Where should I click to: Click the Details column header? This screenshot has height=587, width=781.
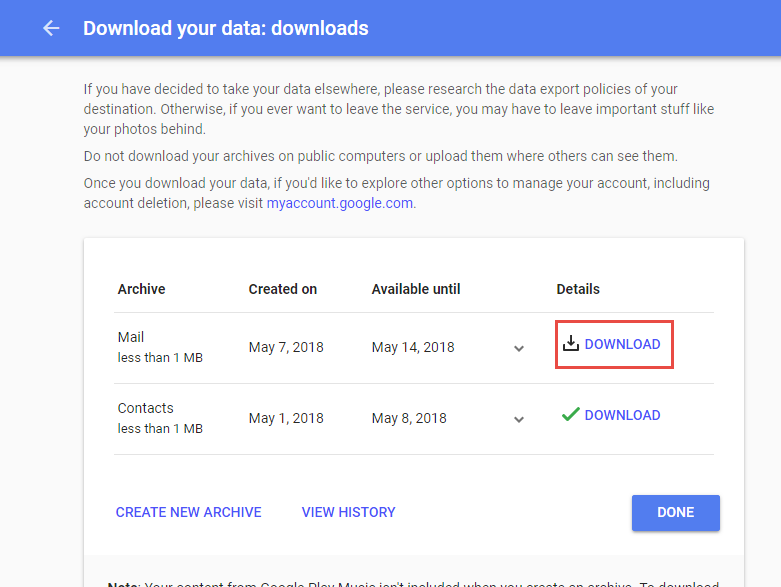pyautogui.click(x=578, y=289)
